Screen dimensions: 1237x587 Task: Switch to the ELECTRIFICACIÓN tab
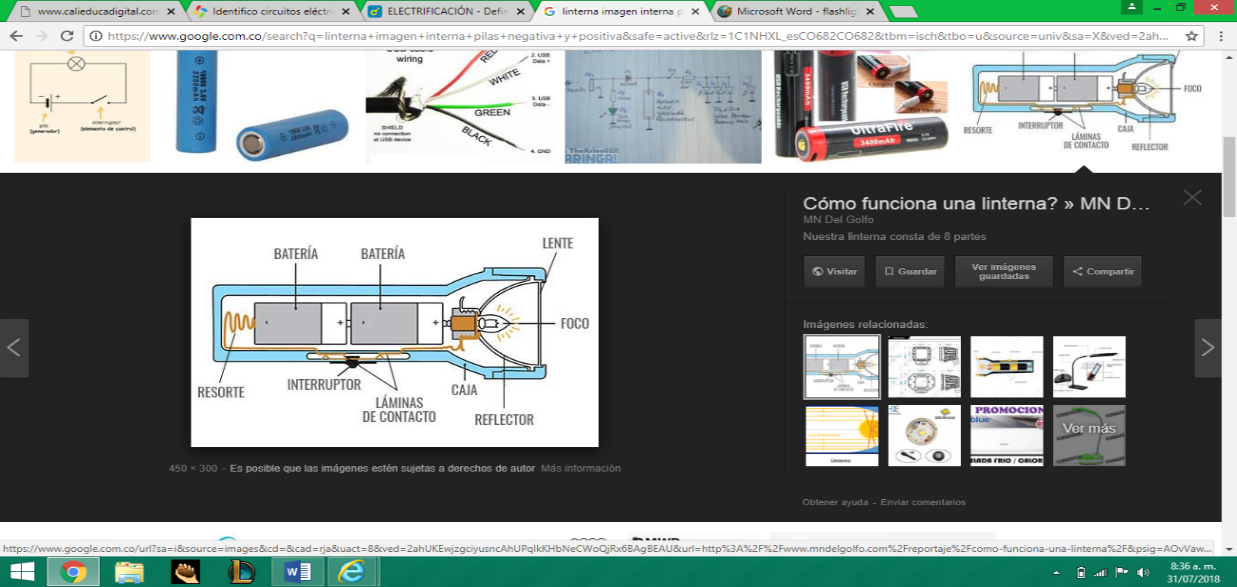pyautogui.click(x=446, y=11)
